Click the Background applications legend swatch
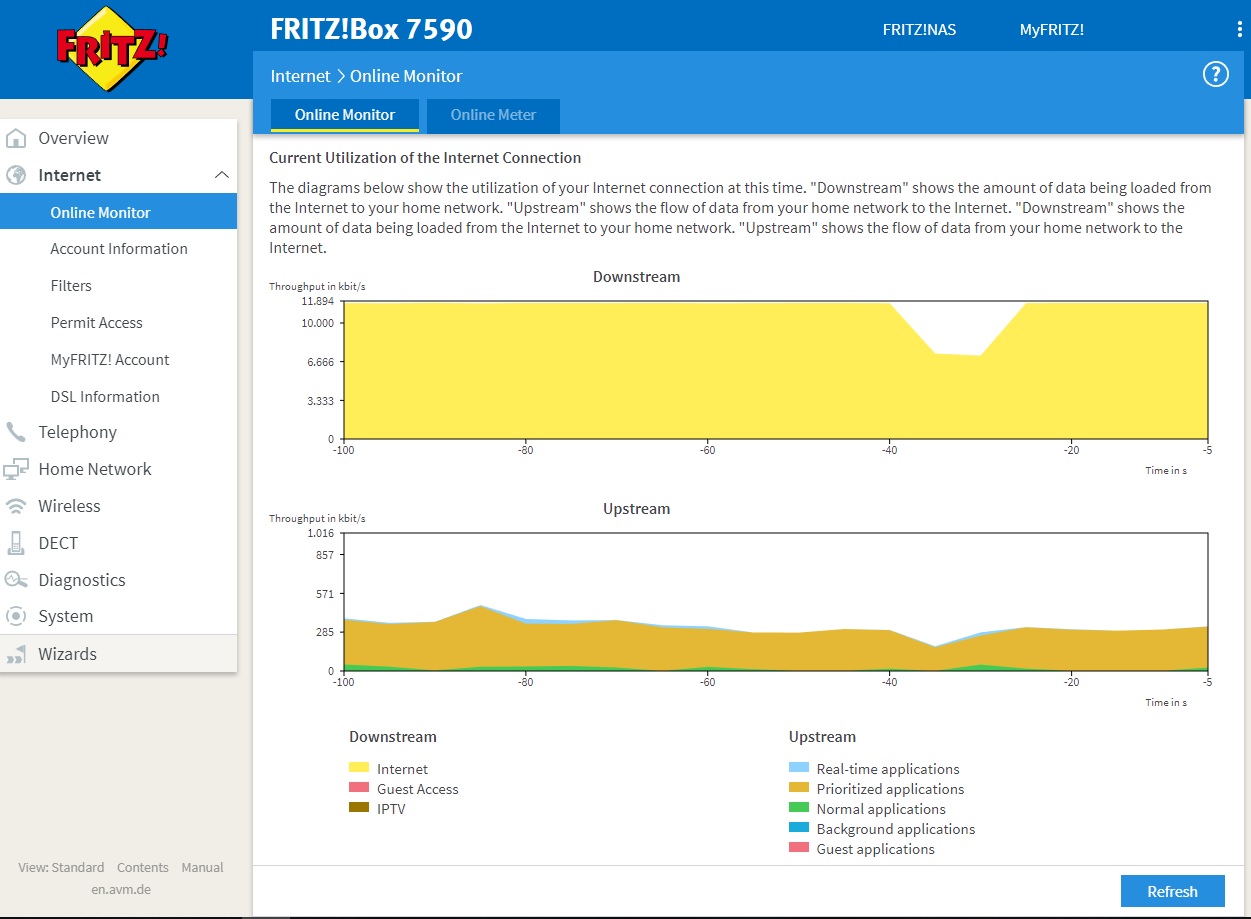The width and height of the screenshot is (1251, 919). point(799,828)
